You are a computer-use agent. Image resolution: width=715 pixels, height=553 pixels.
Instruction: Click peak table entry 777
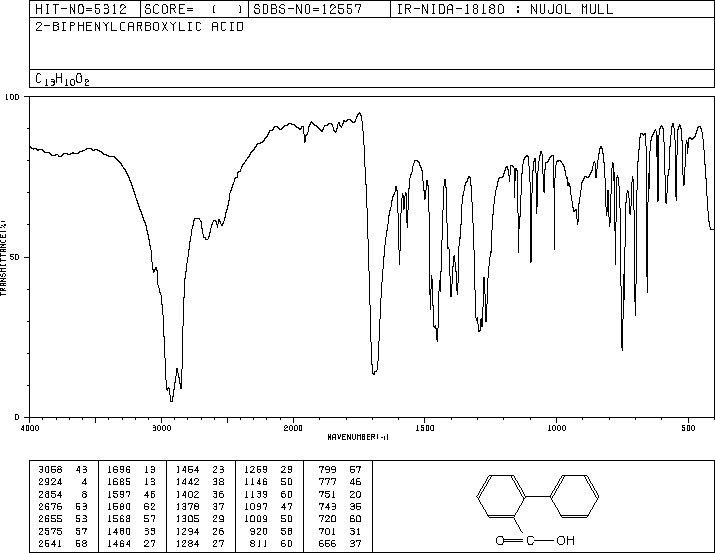[327, 482]
